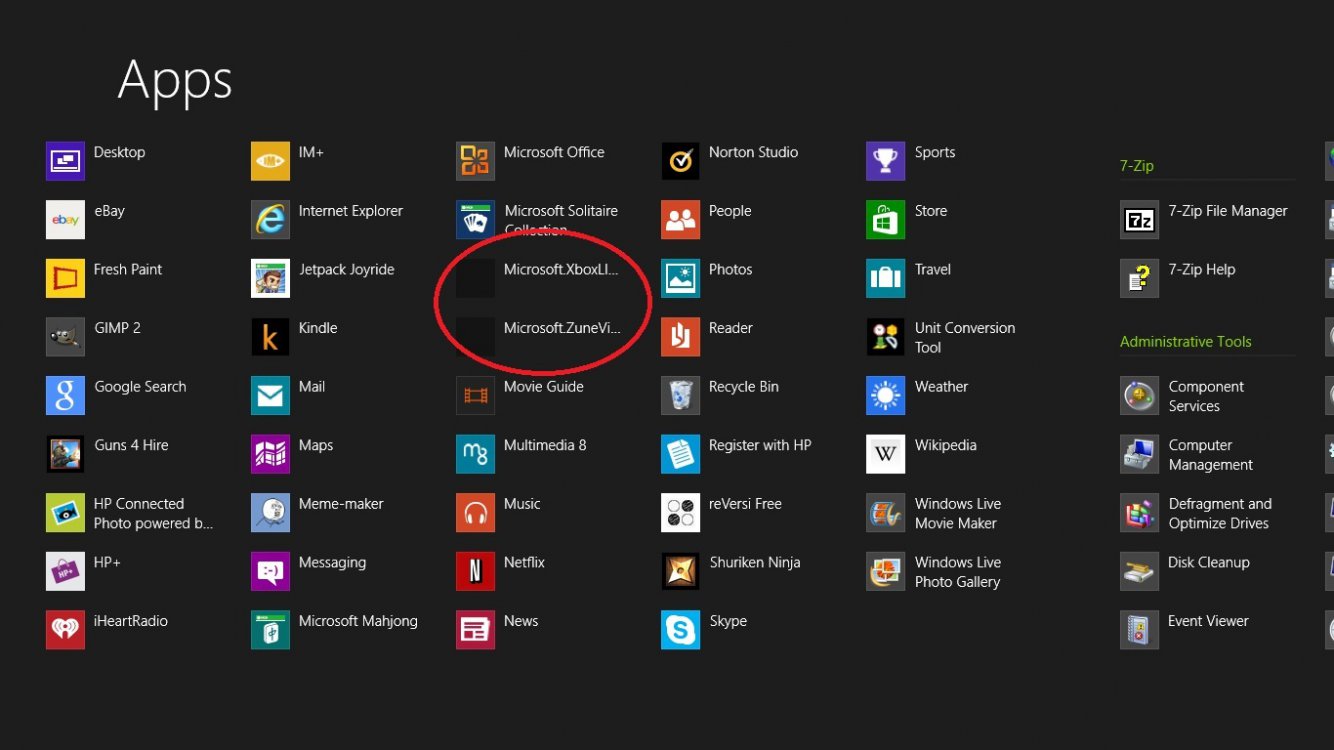Viewport: 1334px width, 750px height.
Task: Open Unit Conversion Tool icon
Action: [x=885, y=337]
